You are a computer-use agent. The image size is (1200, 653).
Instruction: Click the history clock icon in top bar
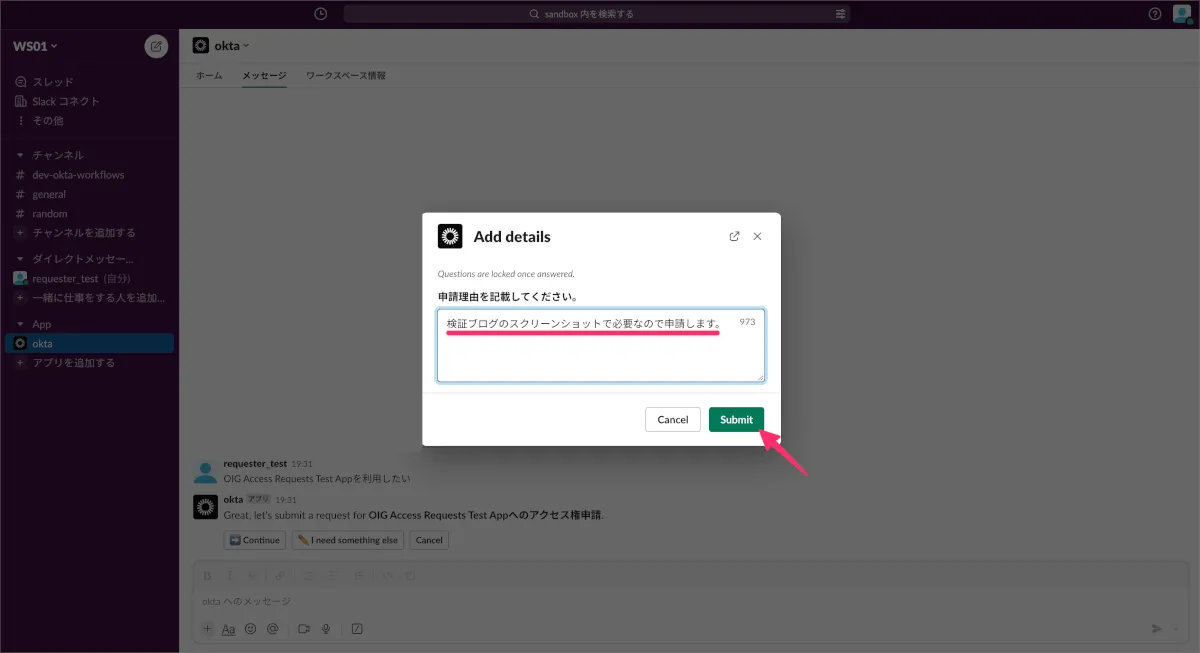[320, 14]
